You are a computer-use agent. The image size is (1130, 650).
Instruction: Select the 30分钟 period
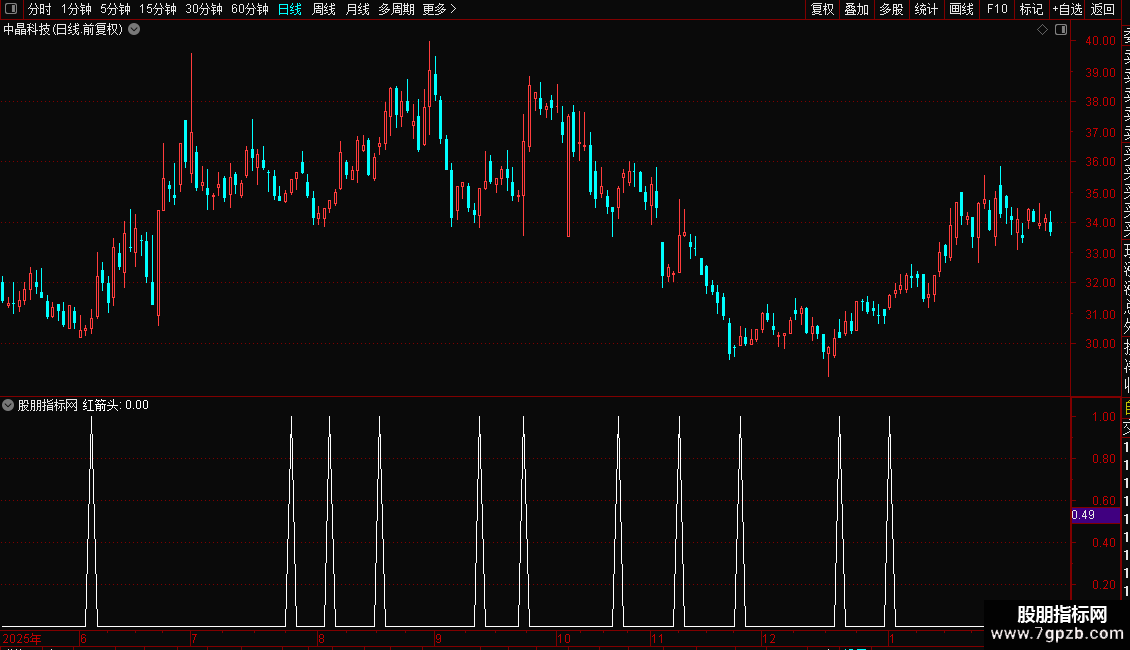pyautogui.click(x=204, y=9)
